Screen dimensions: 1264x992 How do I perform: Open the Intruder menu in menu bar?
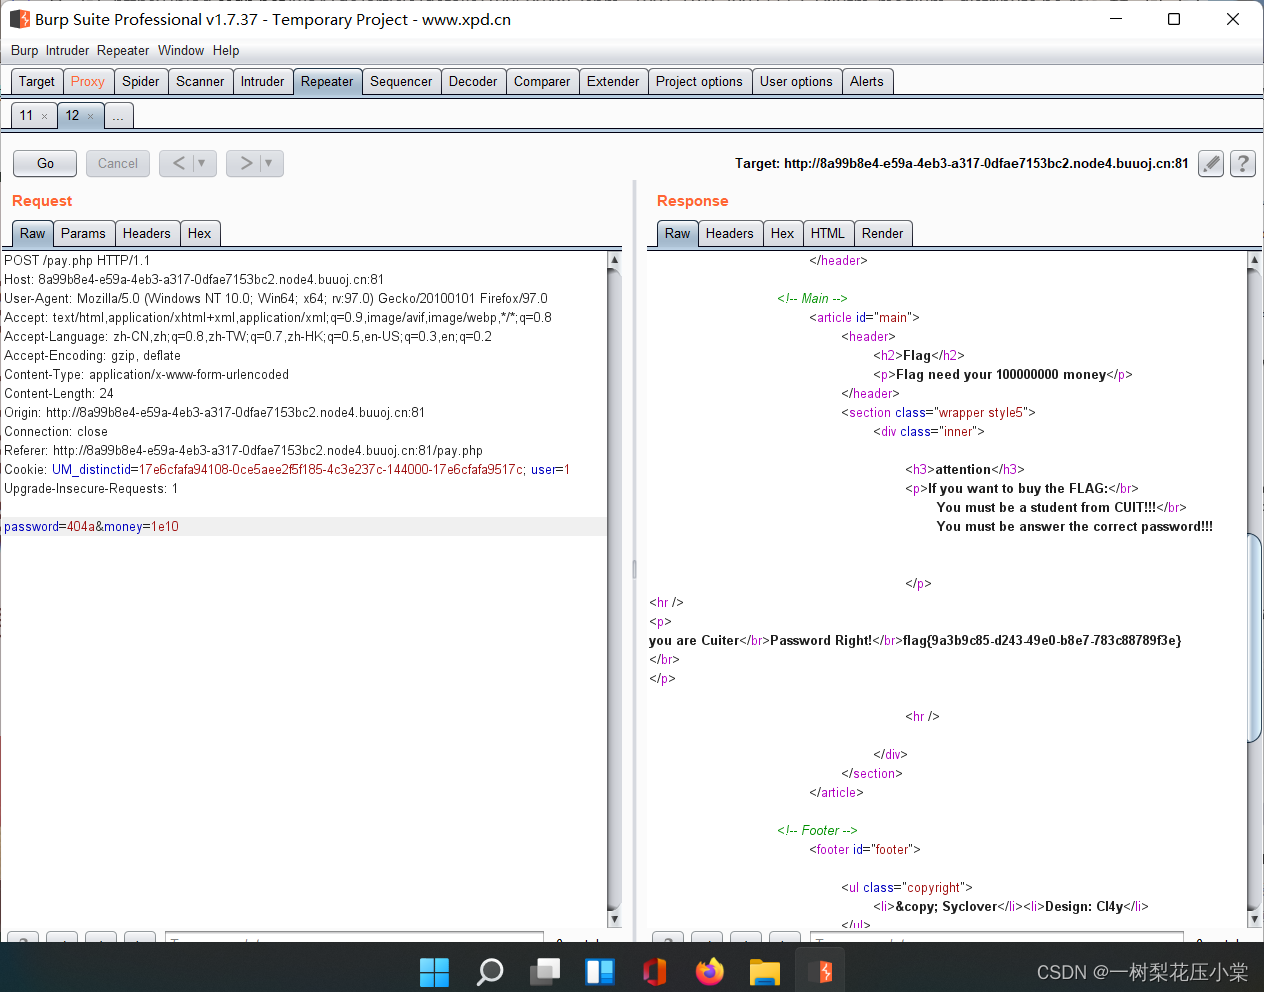pyautogui.click(x=67, y=51)
